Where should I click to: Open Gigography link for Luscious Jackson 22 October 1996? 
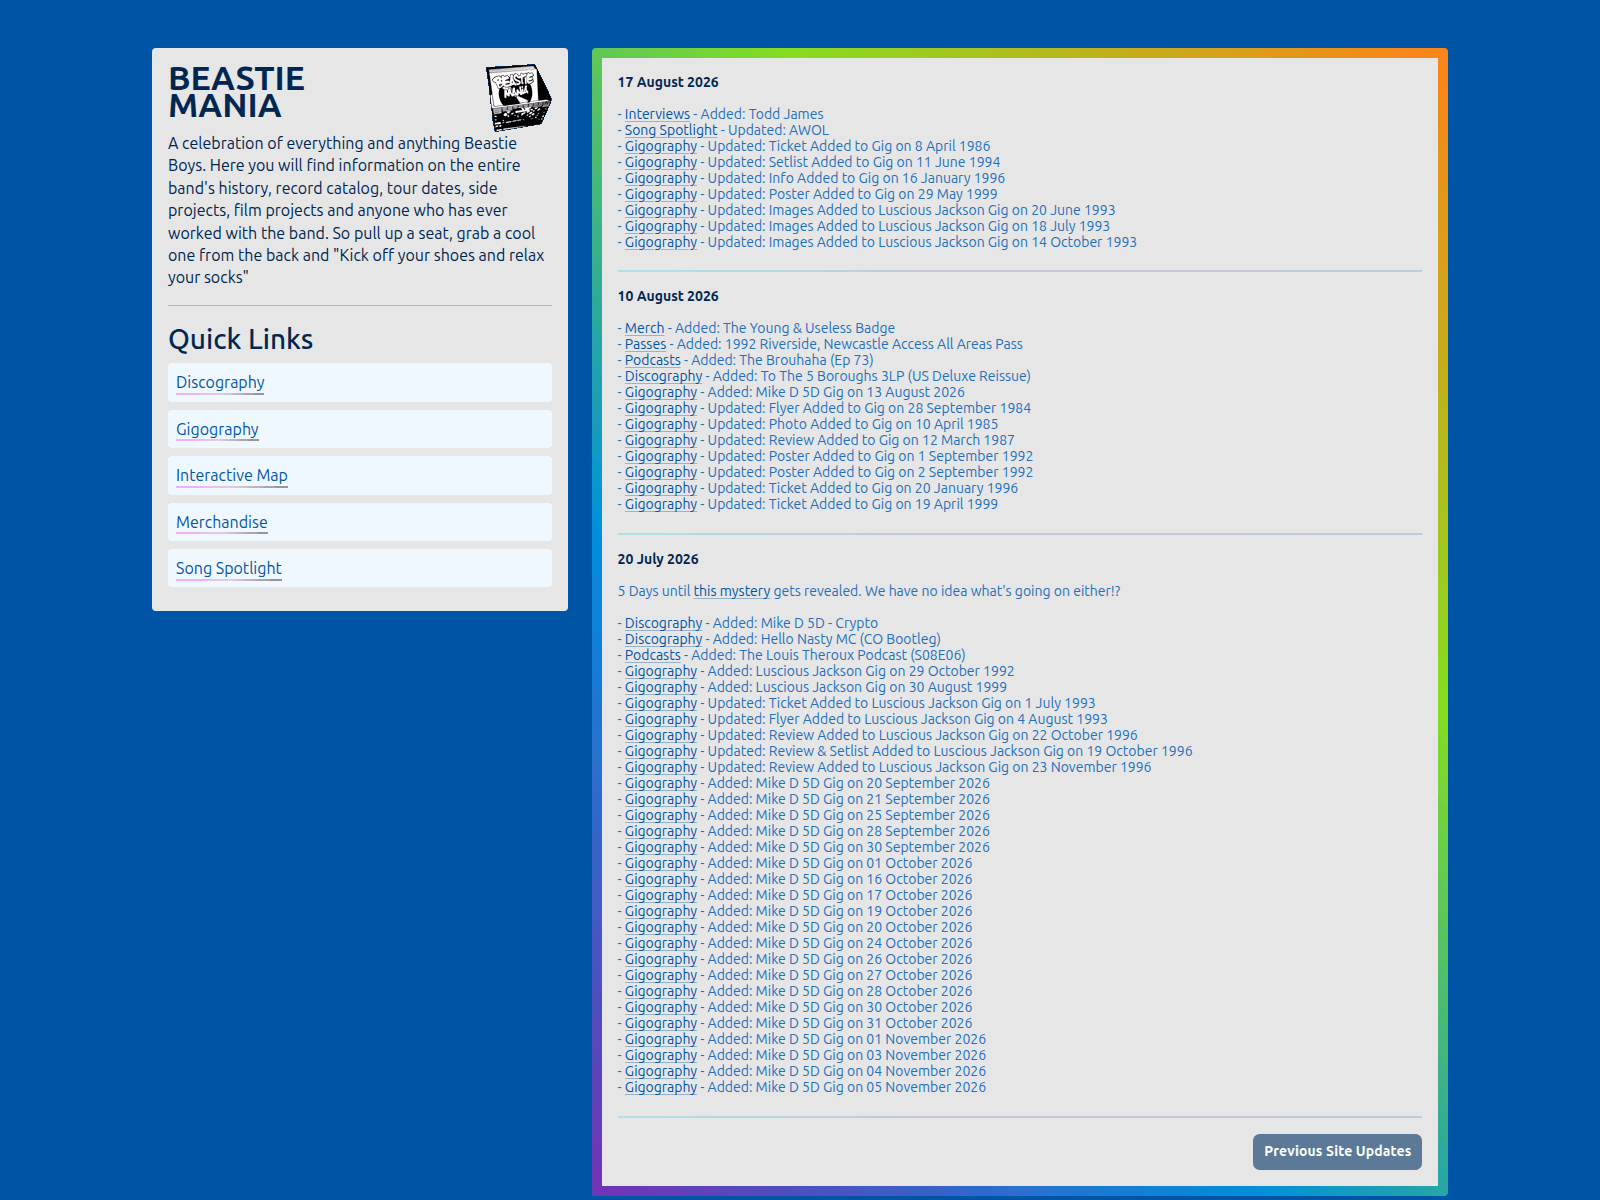(661, 735)
